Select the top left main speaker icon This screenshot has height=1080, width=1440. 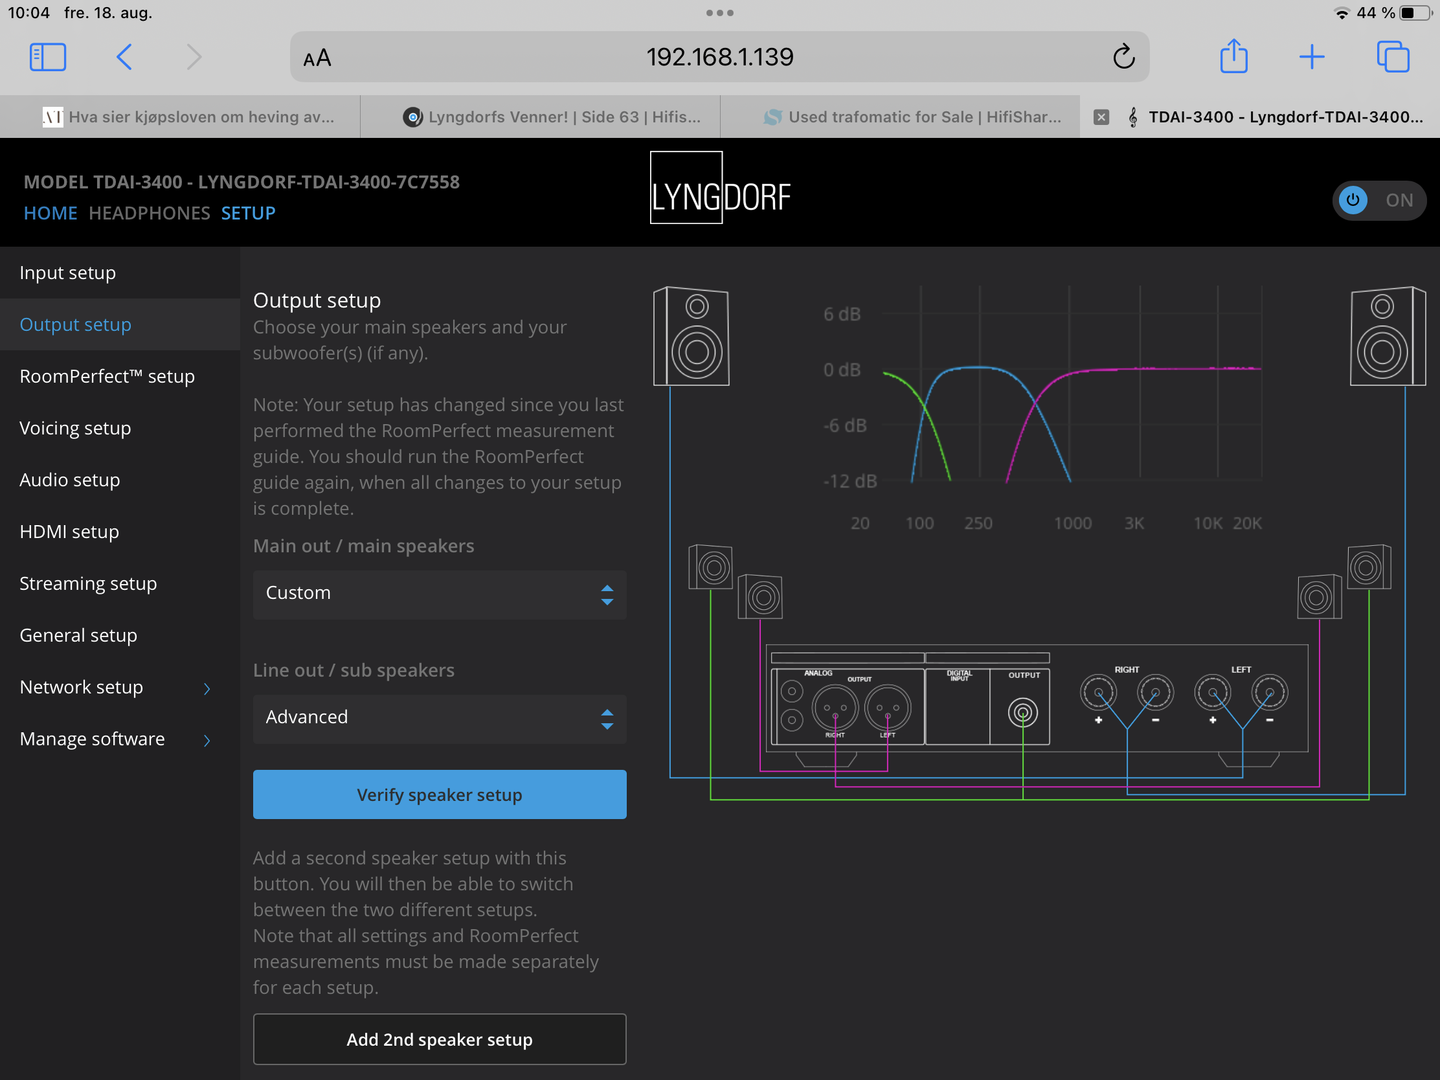[x=691, y=336]
